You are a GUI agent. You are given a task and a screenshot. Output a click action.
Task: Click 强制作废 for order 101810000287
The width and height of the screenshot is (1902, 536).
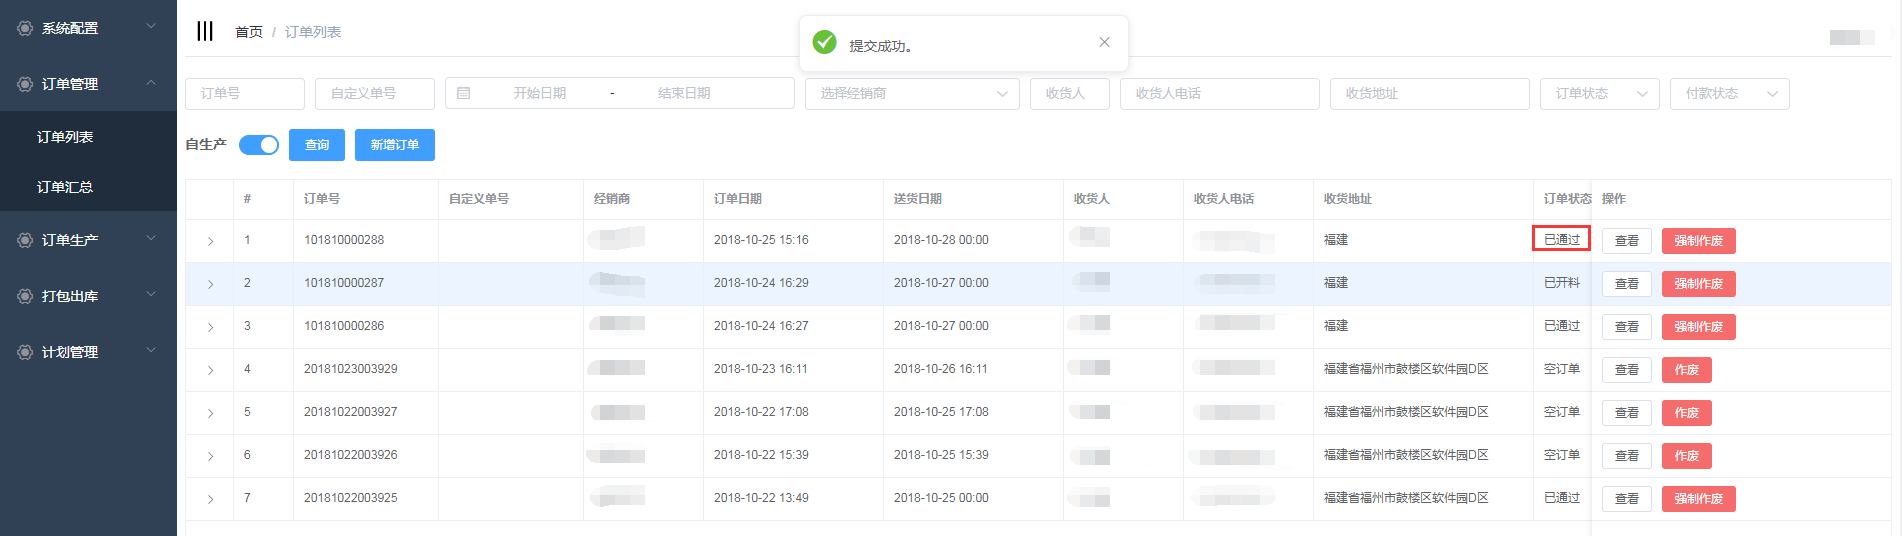point(1698,284)
